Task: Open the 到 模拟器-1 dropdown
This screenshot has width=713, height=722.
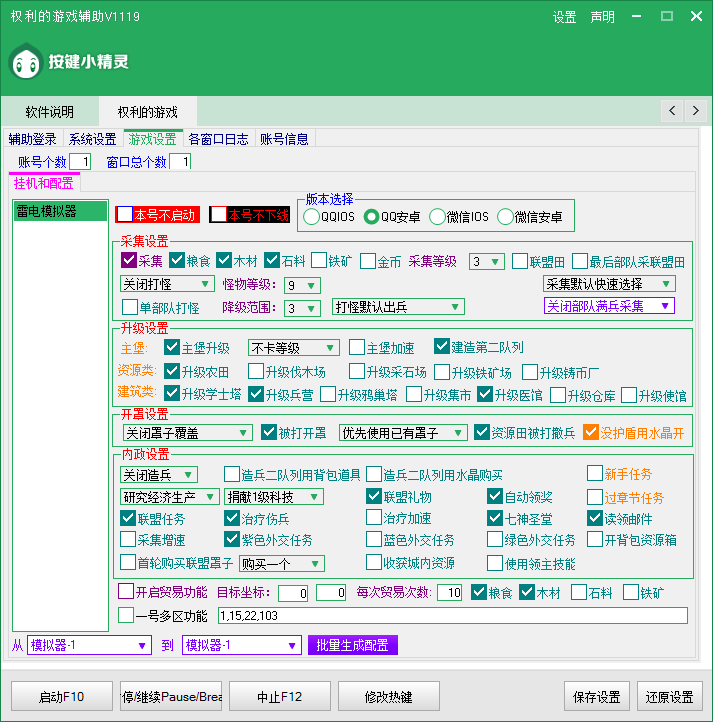Action: coord(242,645)
